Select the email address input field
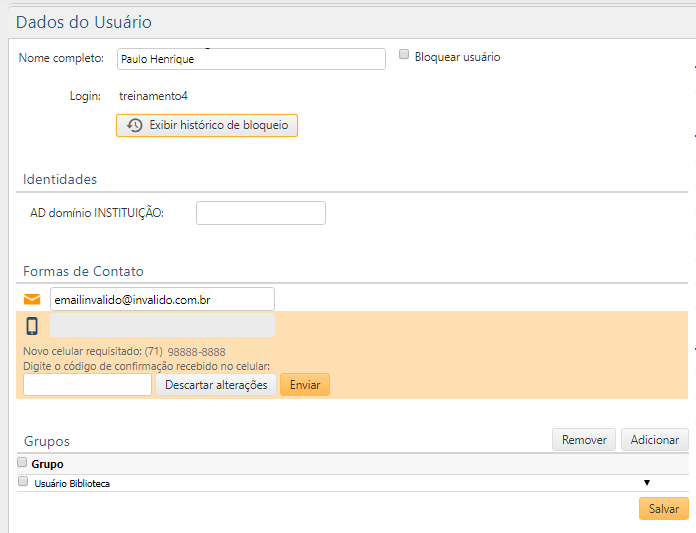 pos(162,299)
